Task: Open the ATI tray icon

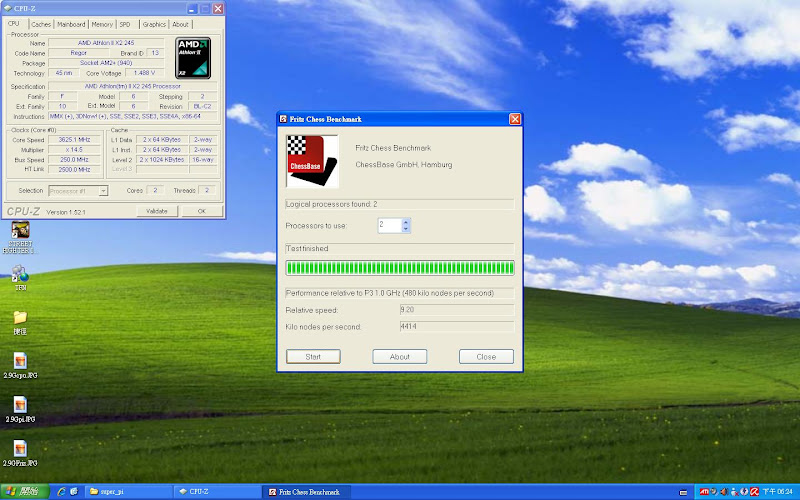Action: coord(705,492)
